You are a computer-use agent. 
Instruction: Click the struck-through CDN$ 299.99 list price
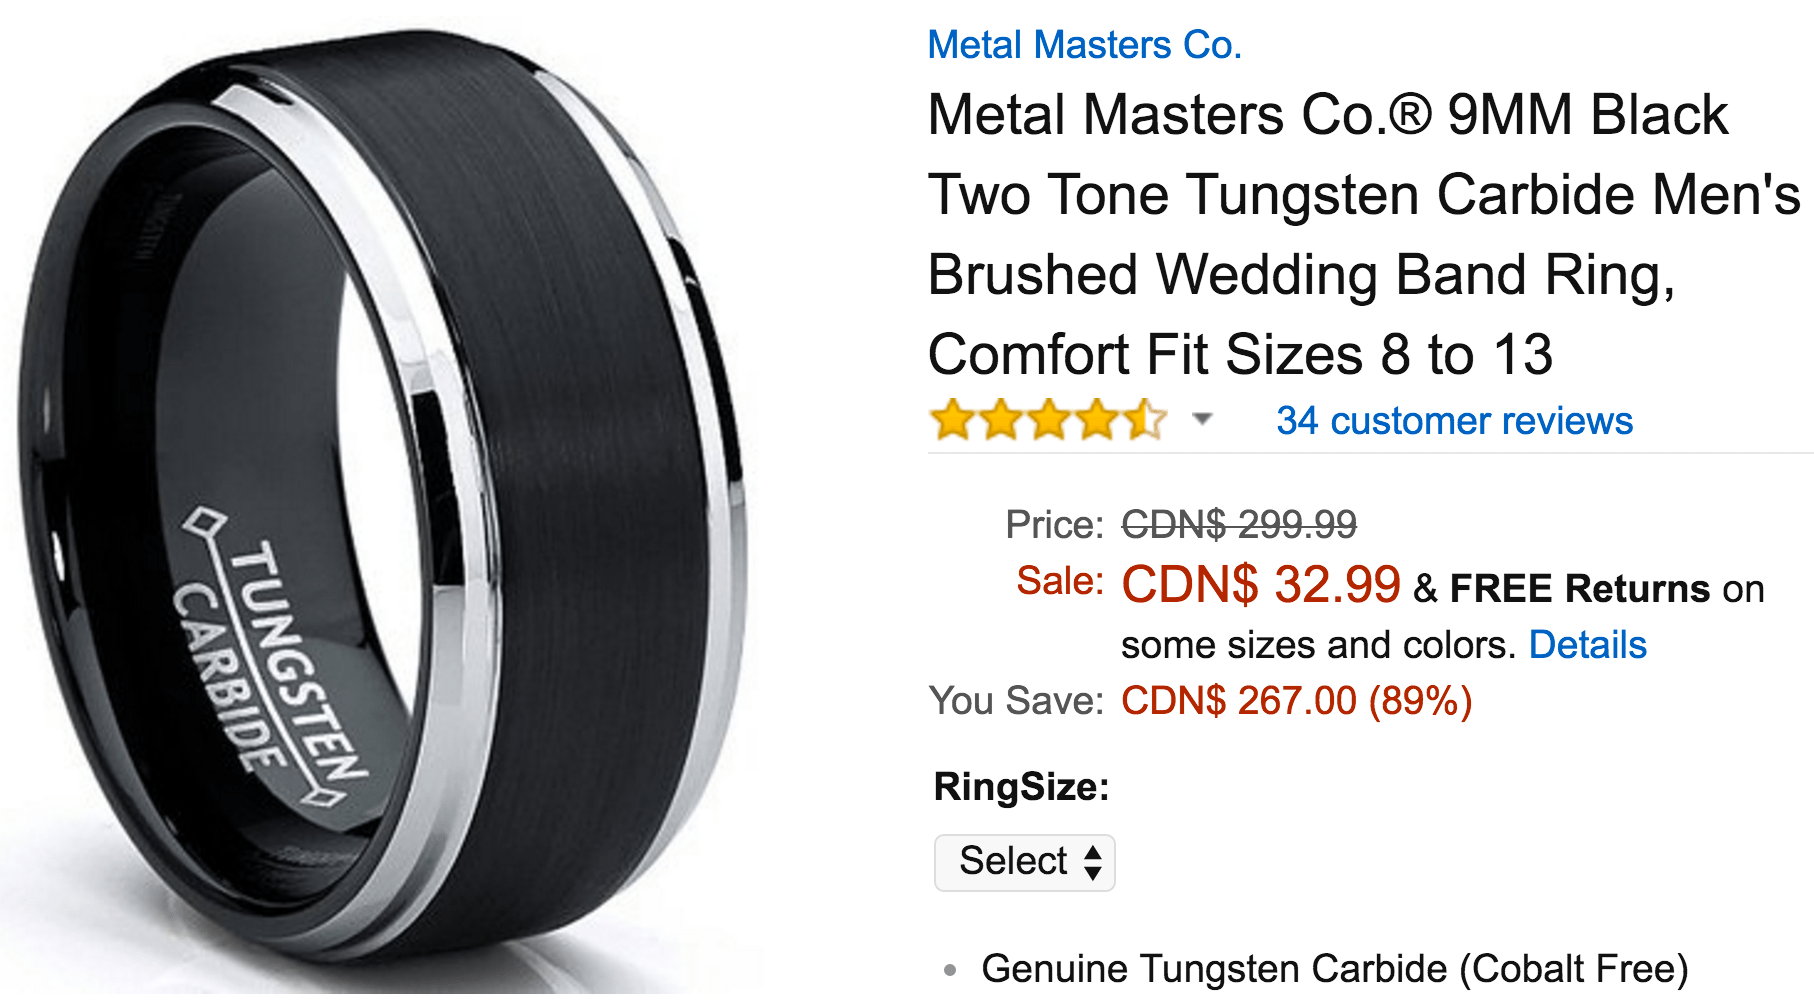click(x=1239, y=524)
